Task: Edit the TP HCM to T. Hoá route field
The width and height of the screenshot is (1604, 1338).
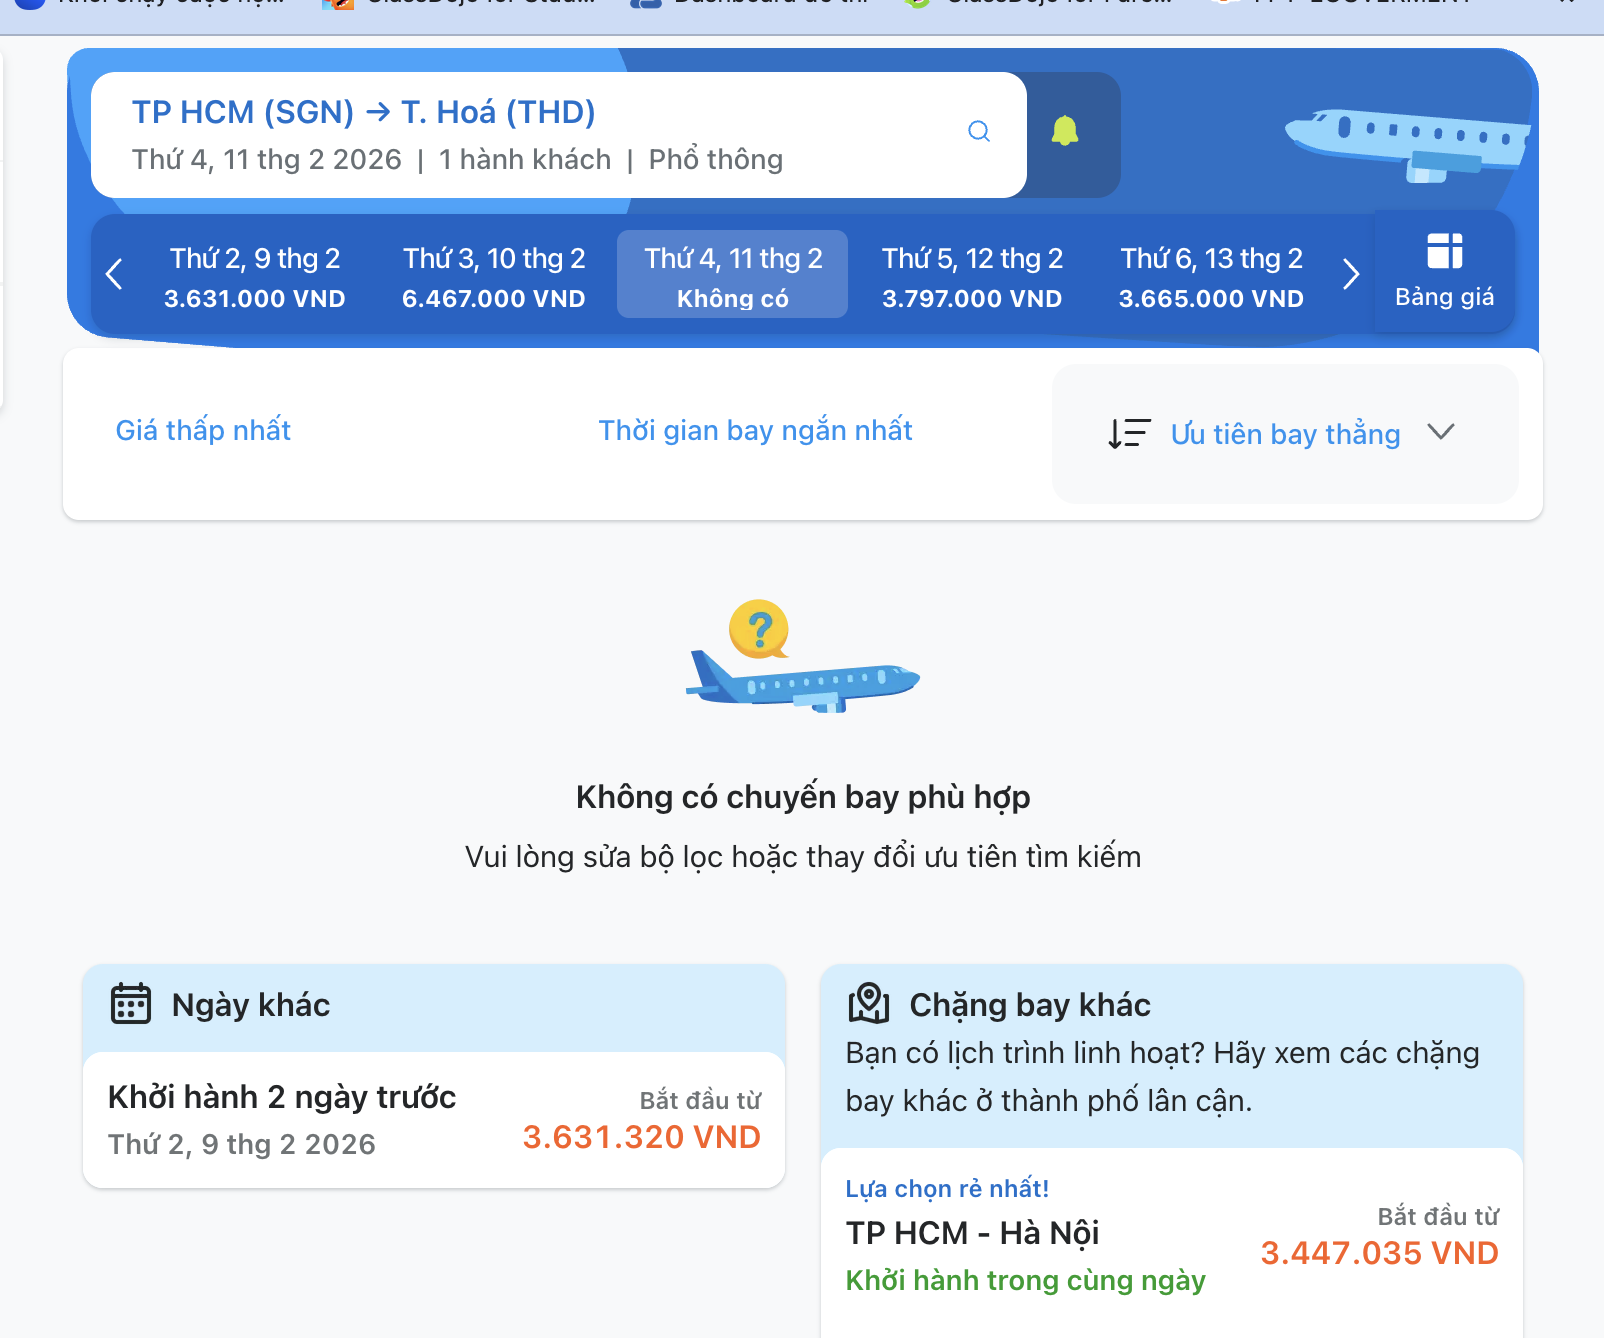Action: 363,112
